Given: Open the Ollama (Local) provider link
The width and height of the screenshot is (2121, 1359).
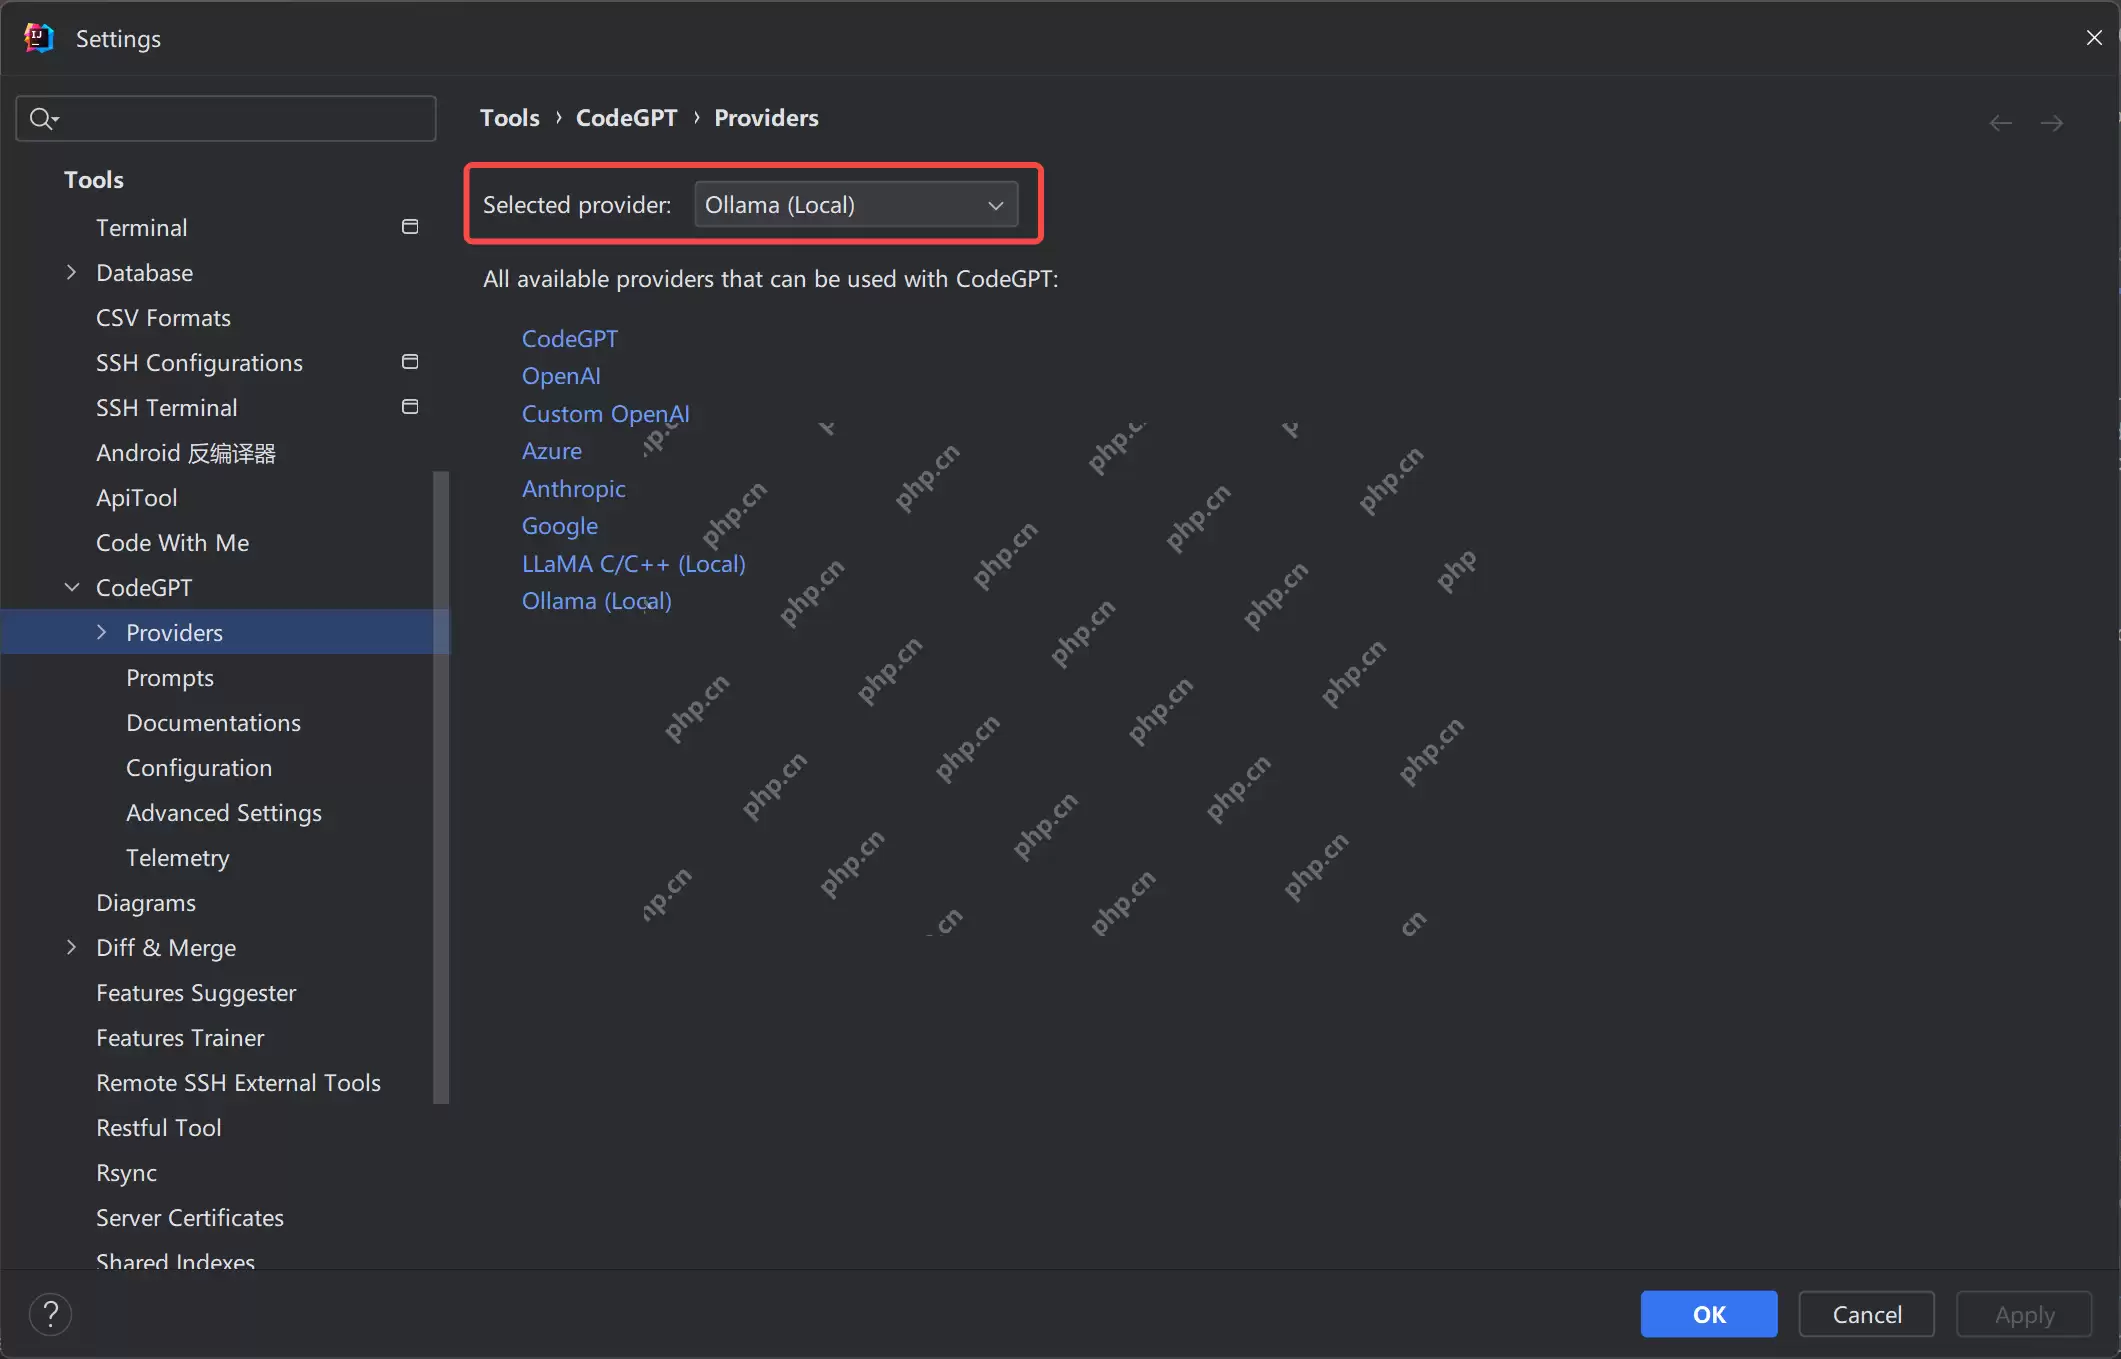Looking at the screenshot, I should click(x=597, y=601).
